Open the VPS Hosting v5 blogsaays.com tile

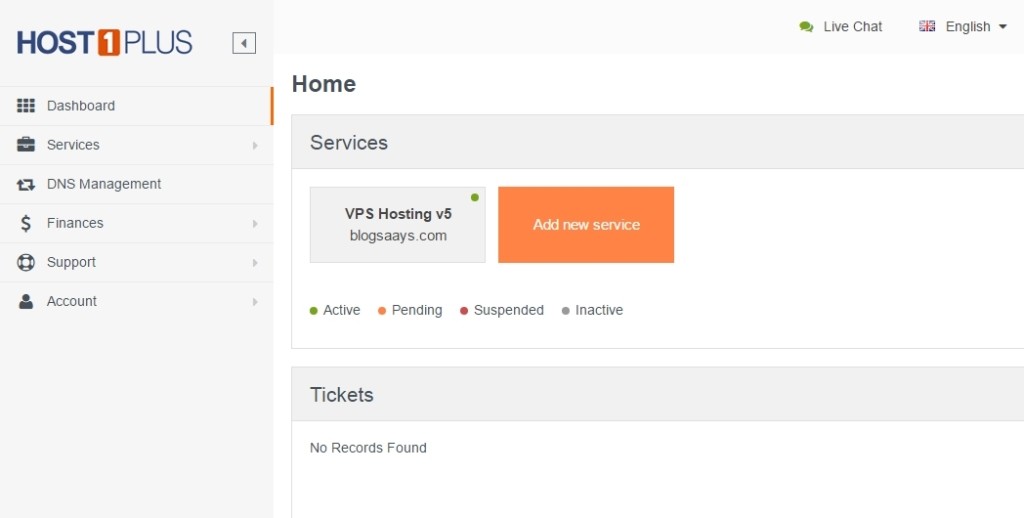tap(398, 225)
